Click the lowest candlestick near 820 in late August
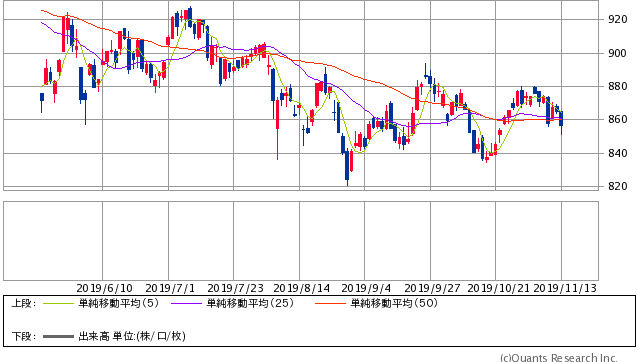The width and height of the screenshot is (638, 362). pos(347,168)
